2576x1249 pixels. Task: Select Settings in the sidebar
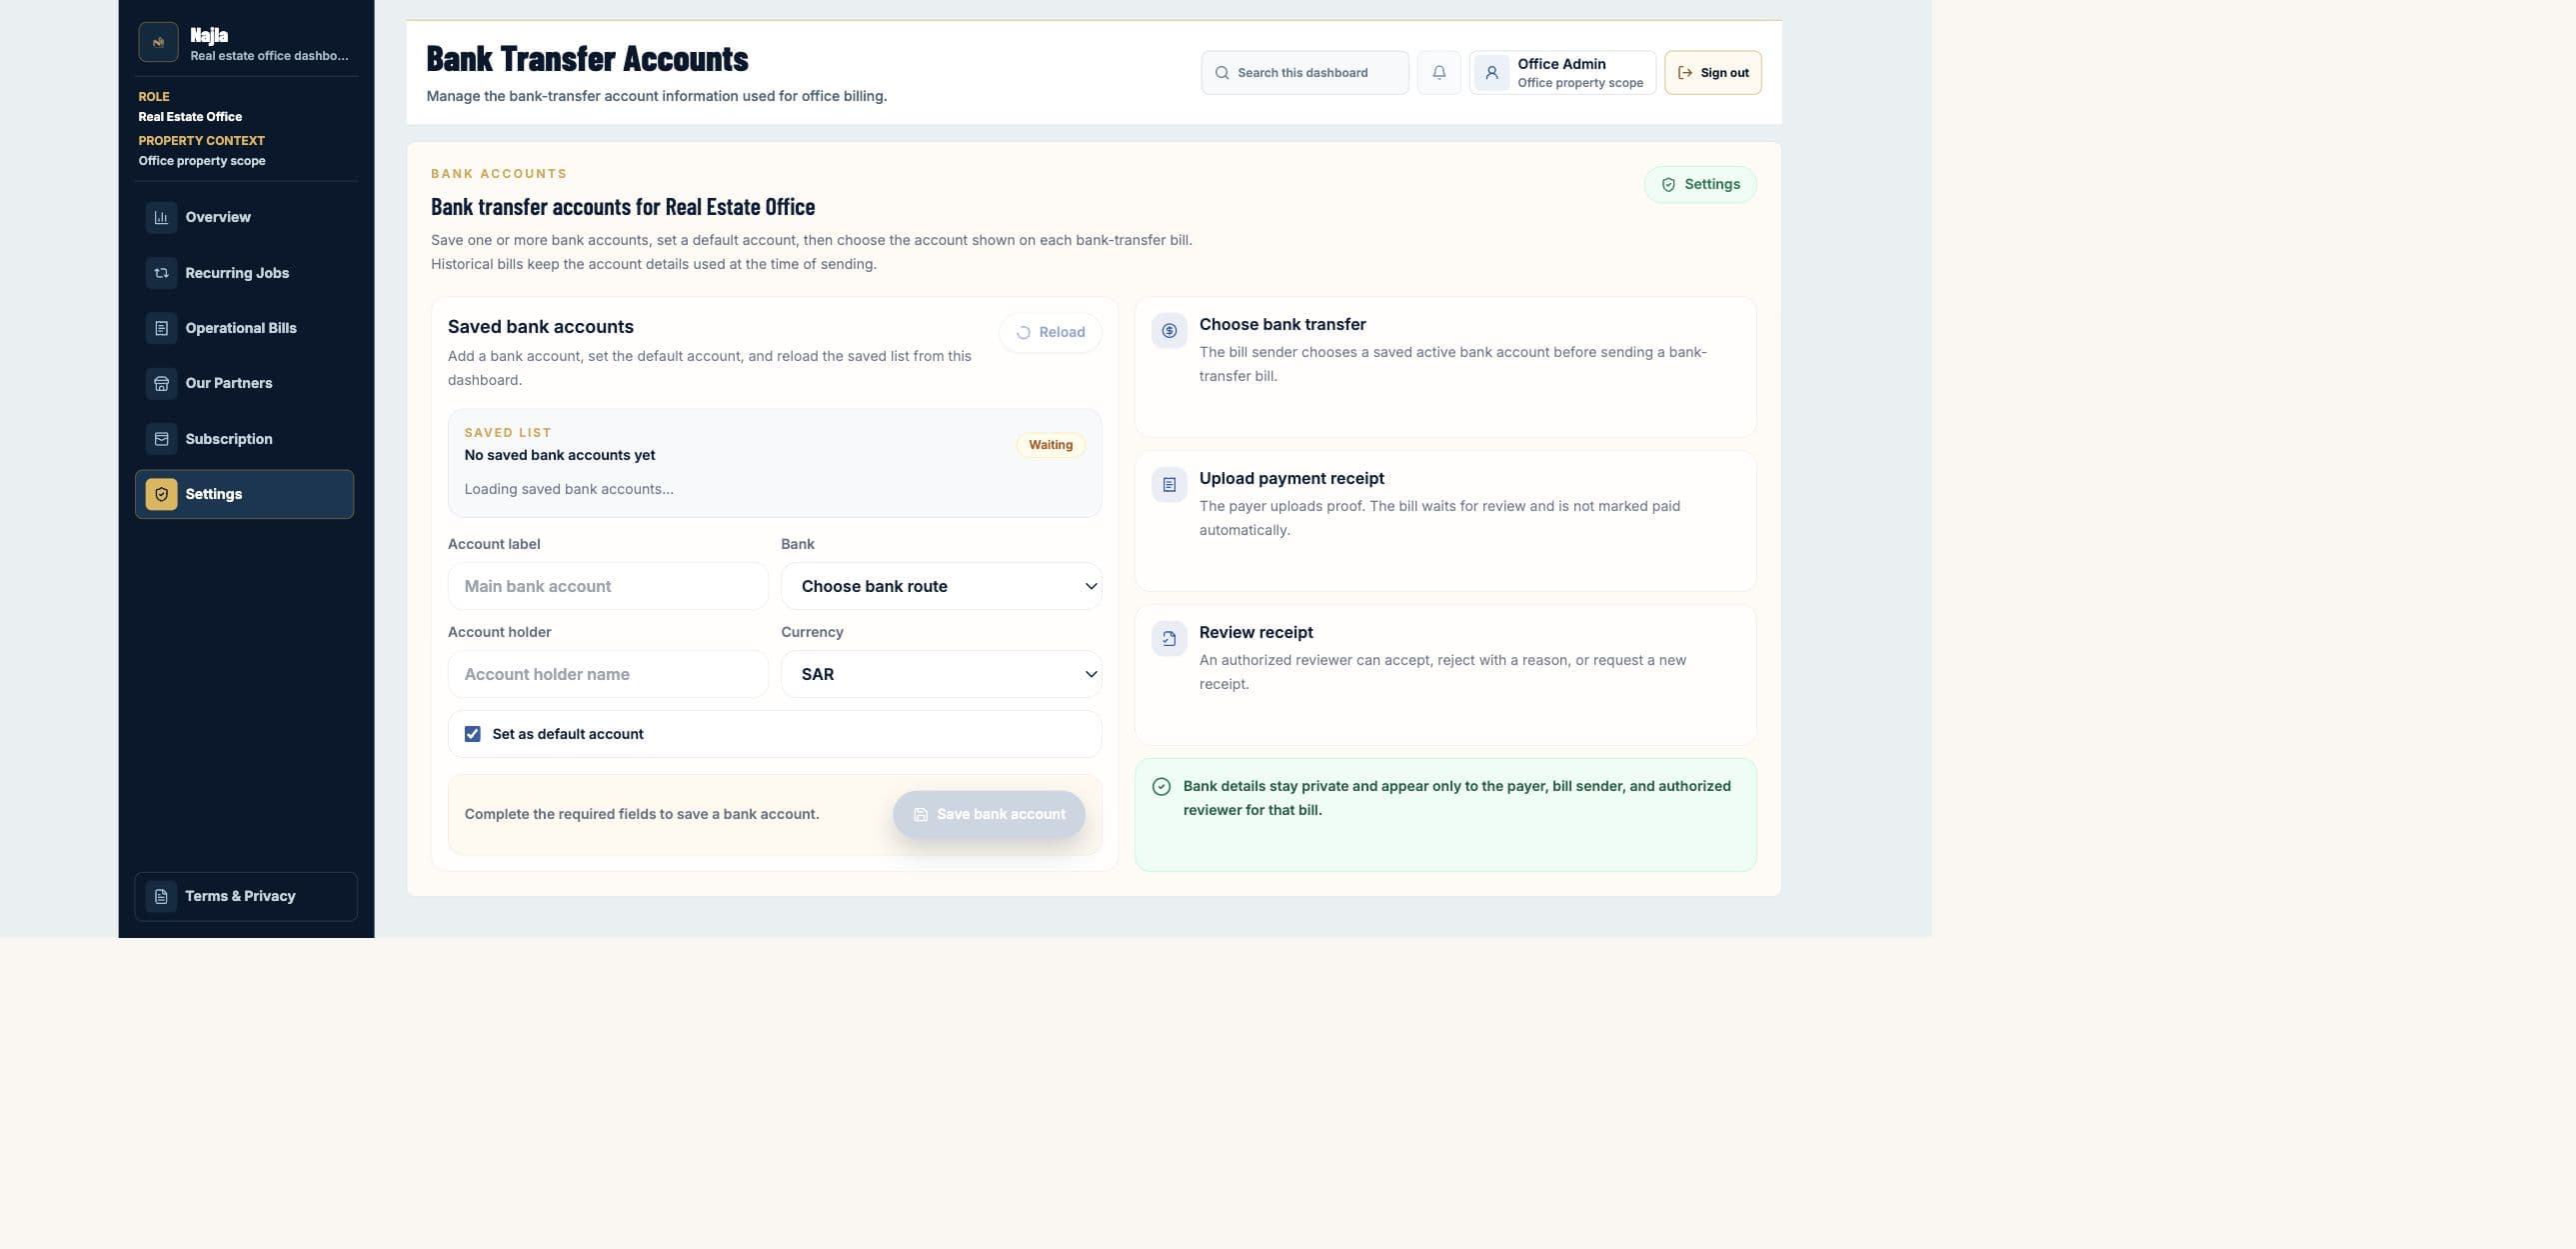244,494
